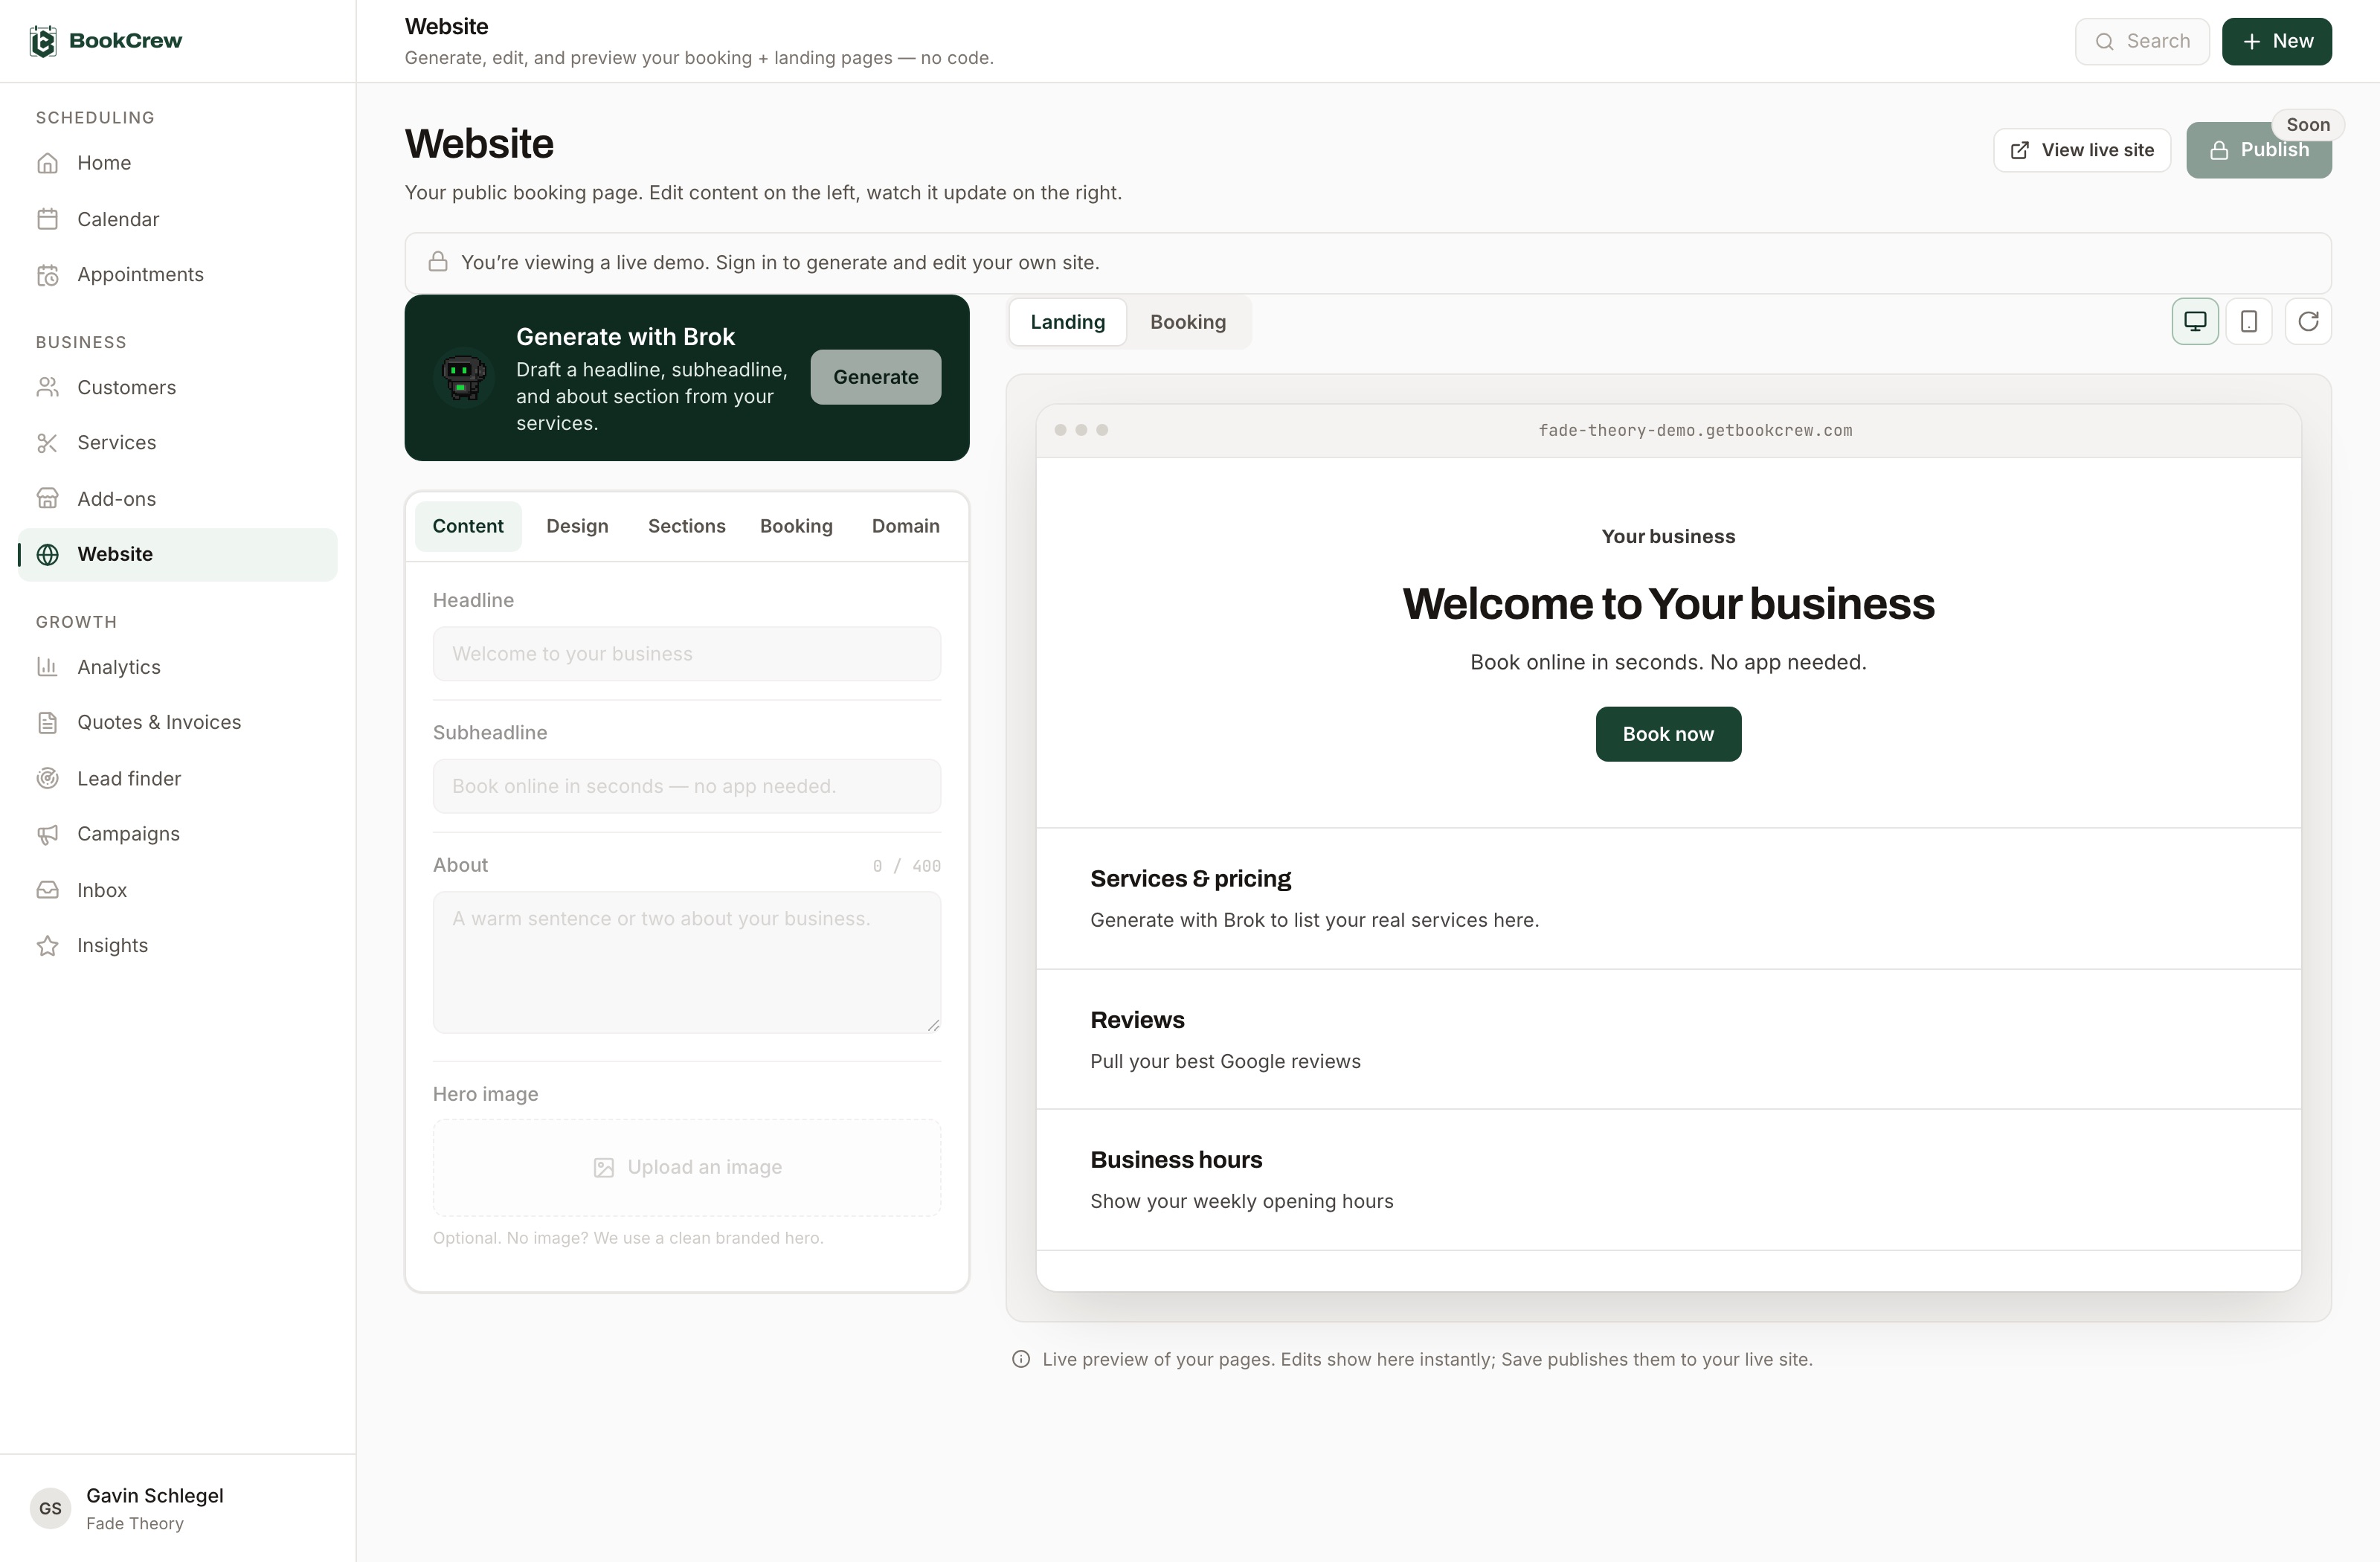Click the Publish button
2380x1562 pixels.
(2259, 150)
